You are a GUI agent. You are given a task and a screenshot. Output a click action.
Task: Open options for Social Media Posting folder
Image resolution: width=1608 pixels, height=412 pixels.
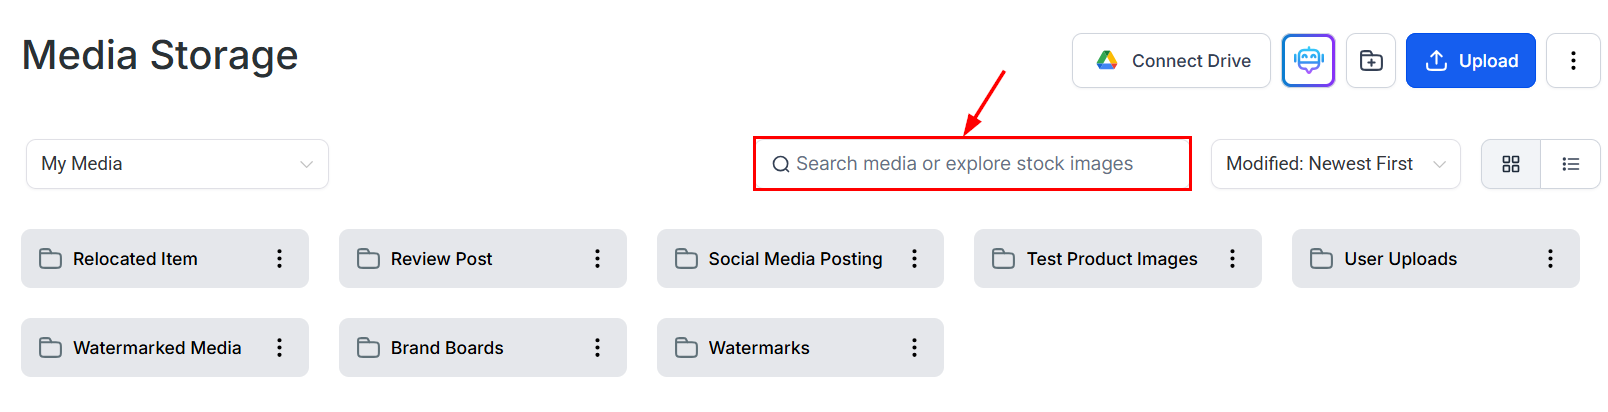pyautogui.click(x=914, y=259)
